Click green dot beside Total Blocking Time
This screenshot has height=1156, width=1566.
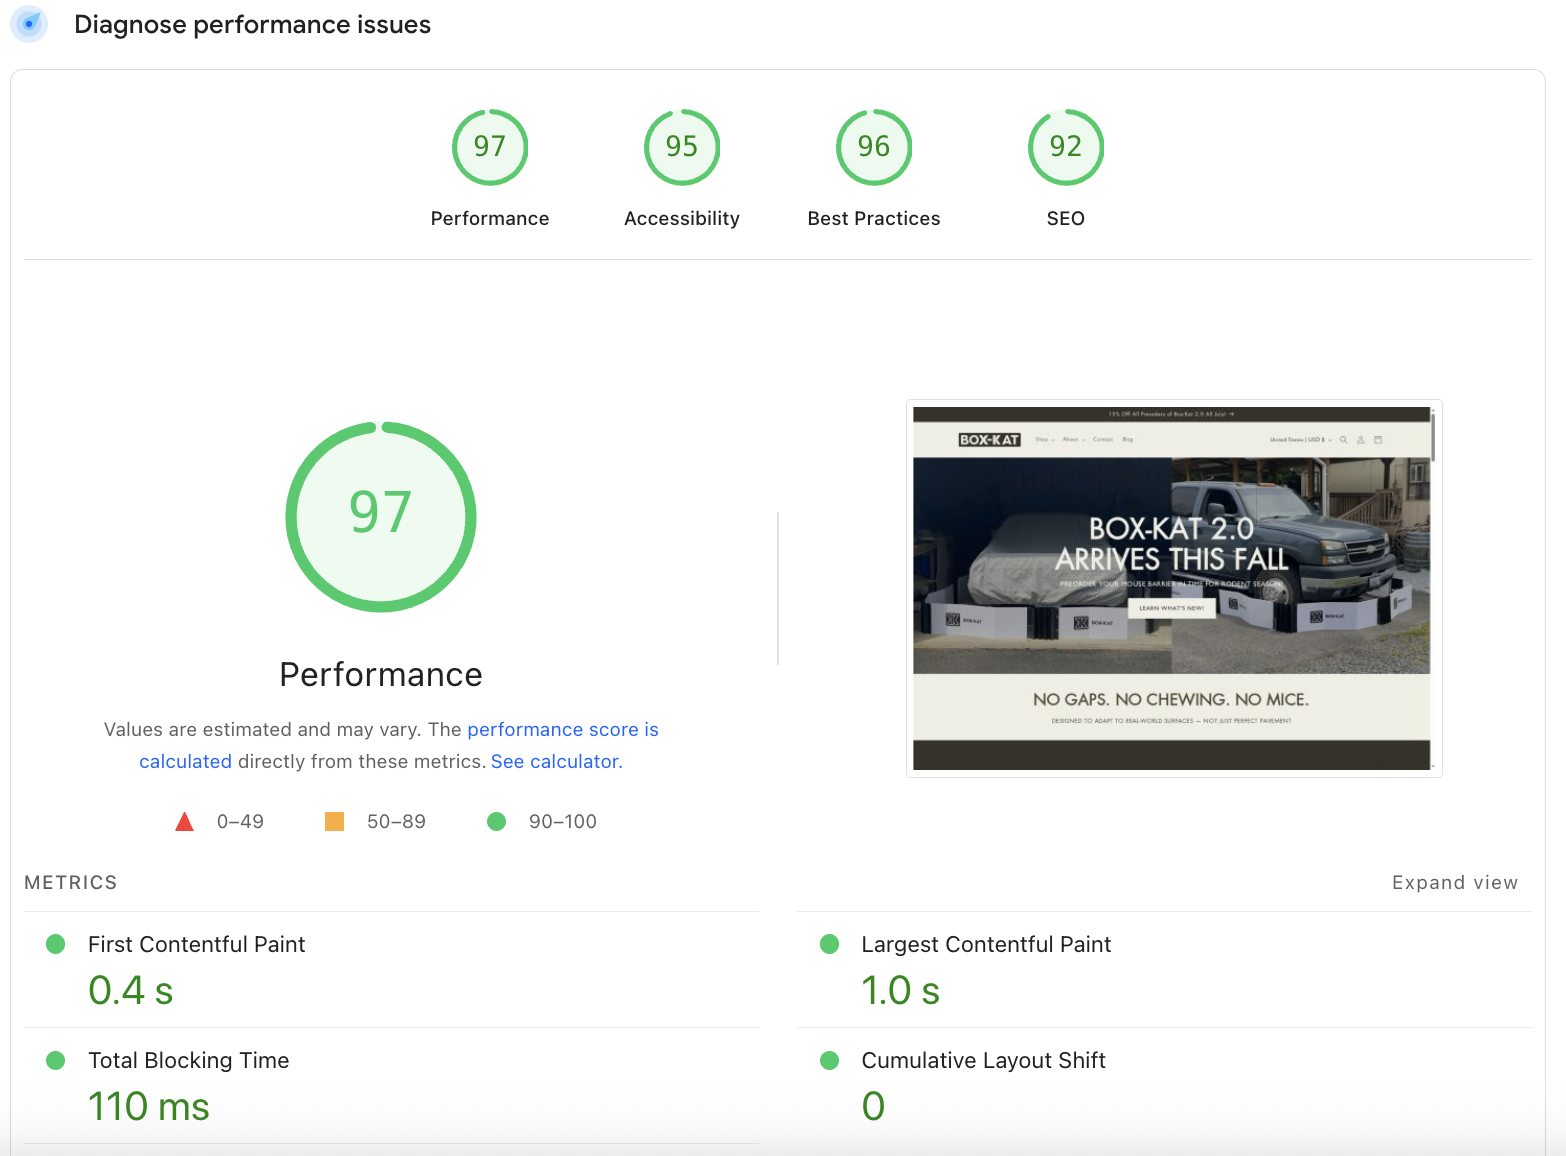pyautogui.click(x=56, y=1060)
